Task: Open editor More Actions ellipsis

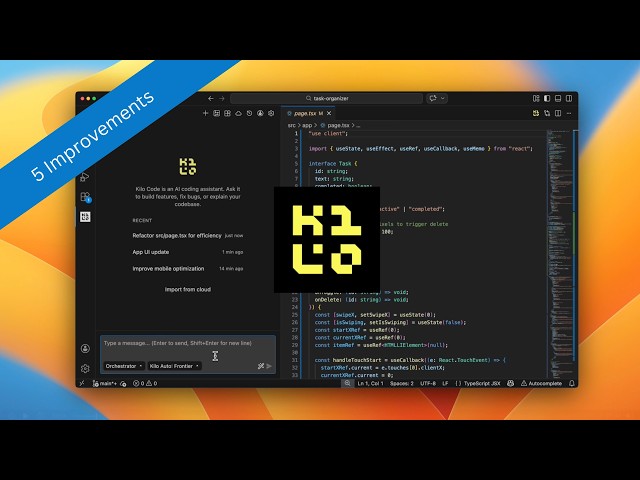Action: pyautogui.click(x=569, y=113)
